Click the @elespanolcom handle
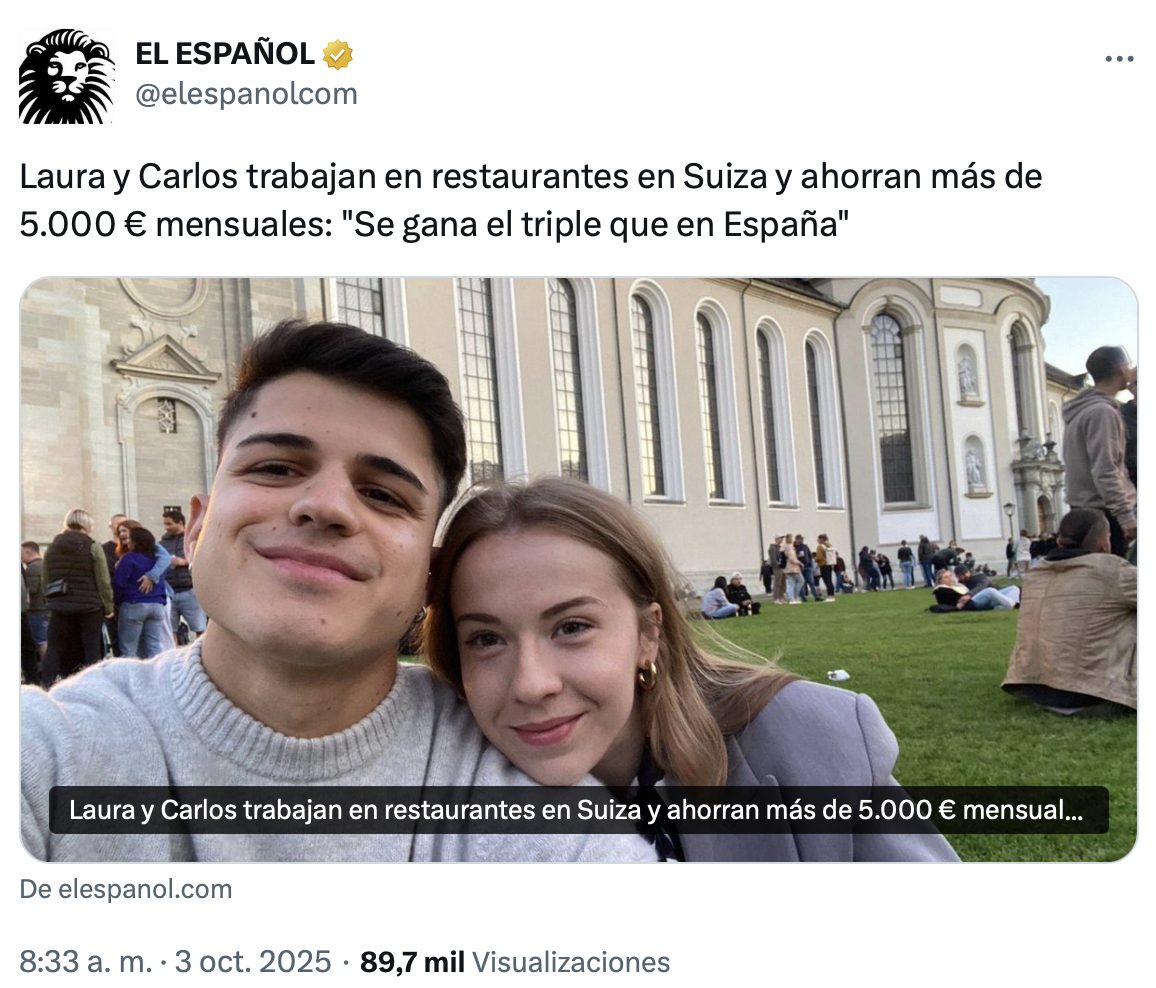 246,94
